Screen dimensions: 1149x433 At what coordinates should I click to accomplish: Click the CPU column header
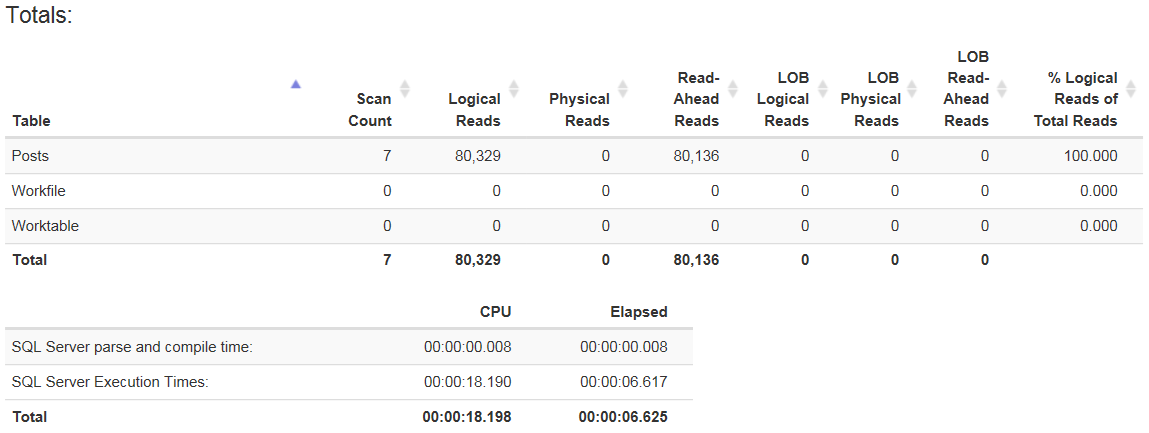coord(495,312)
